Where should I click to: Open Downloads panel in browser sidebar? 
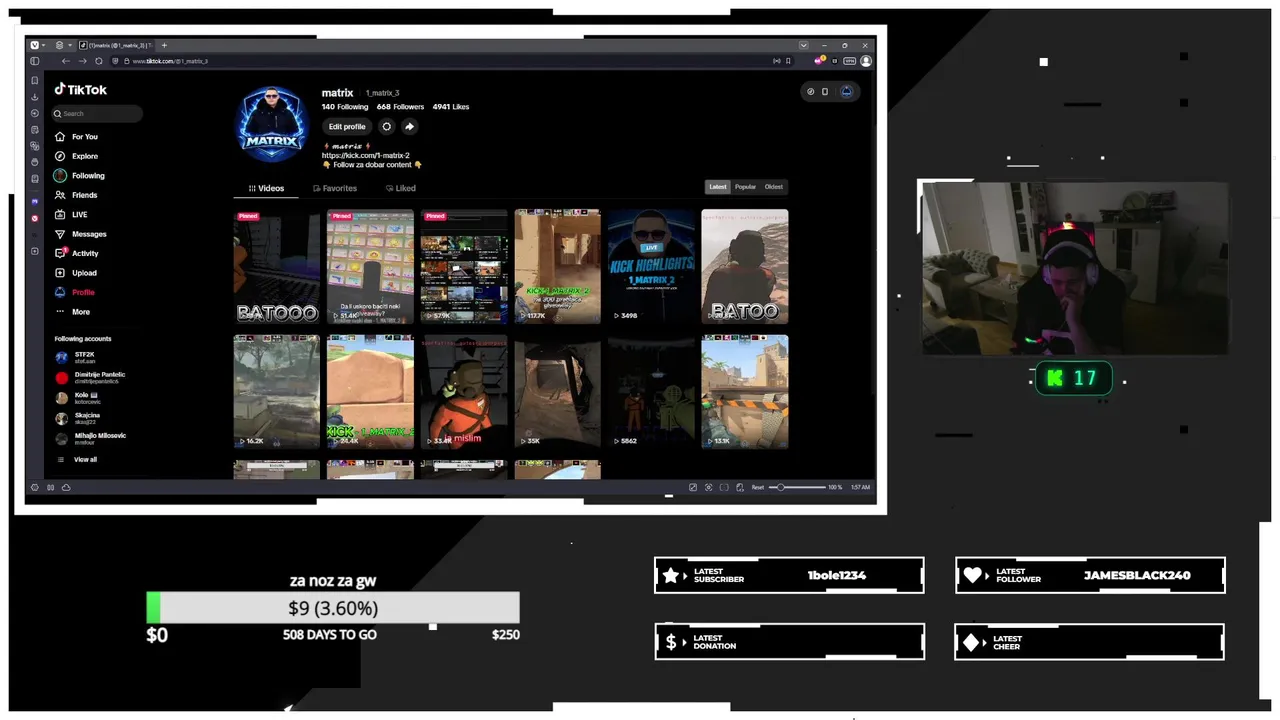click(35, 97)
